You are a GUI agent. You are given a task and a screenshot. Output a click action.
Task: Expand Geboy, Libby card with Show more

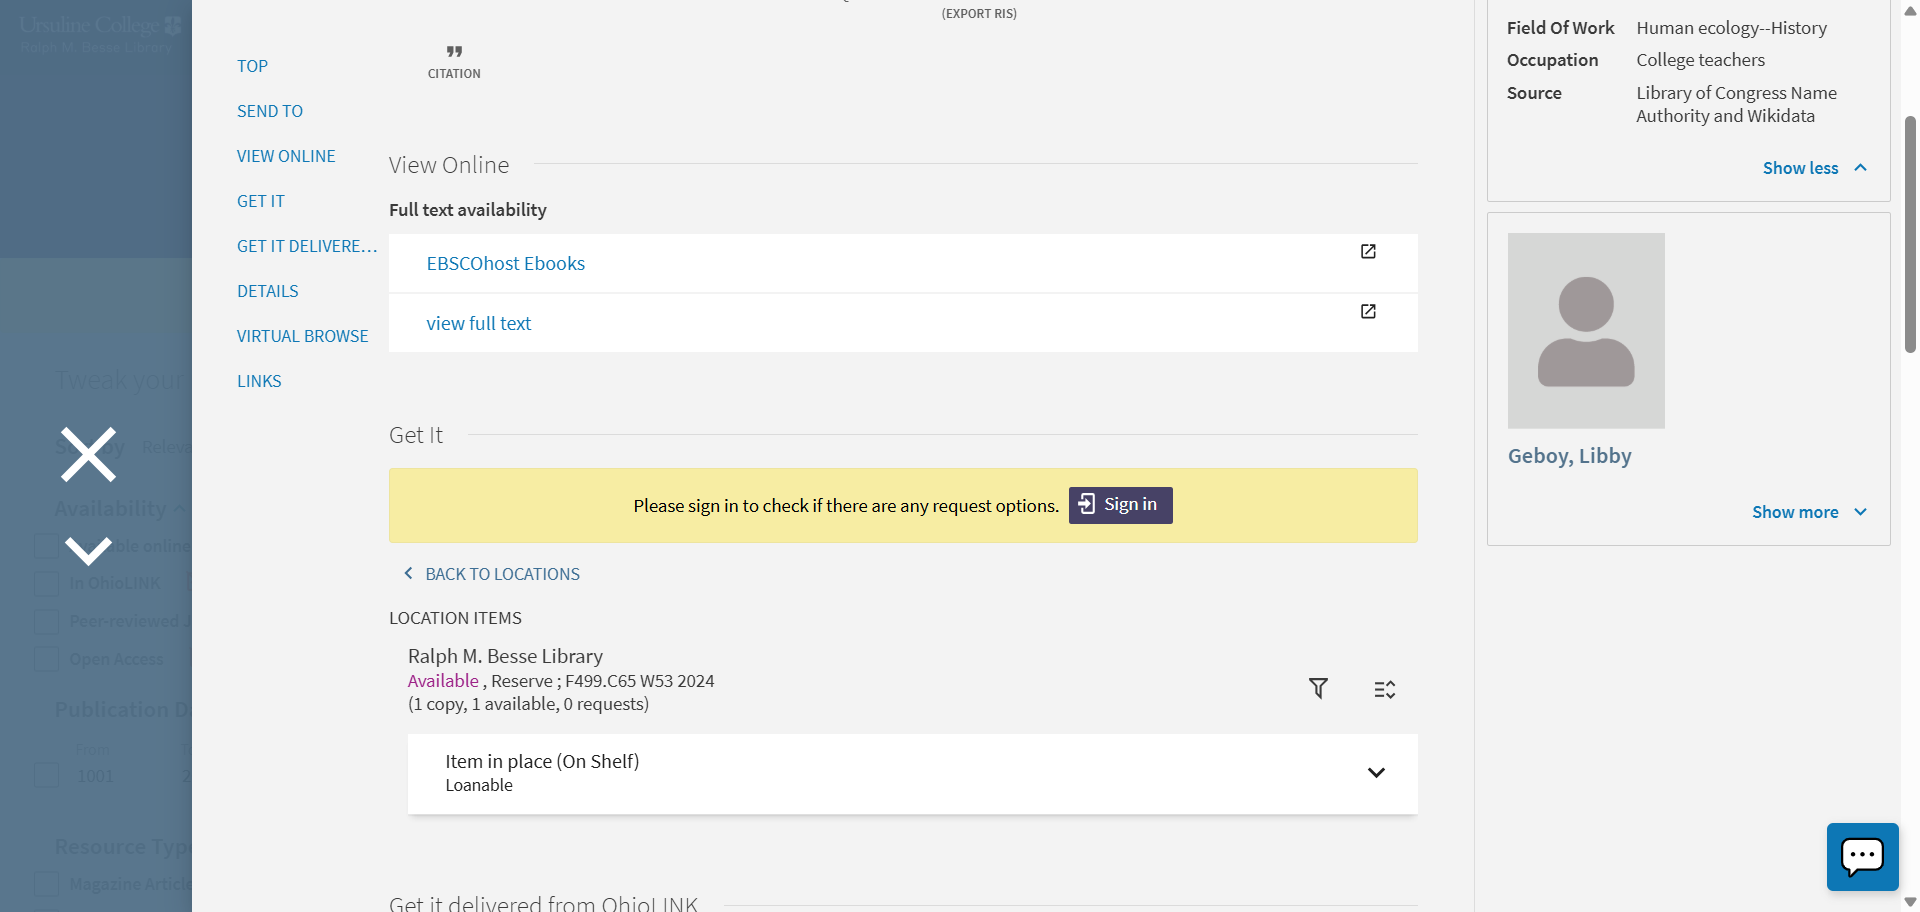click(x=1808, y=512)
